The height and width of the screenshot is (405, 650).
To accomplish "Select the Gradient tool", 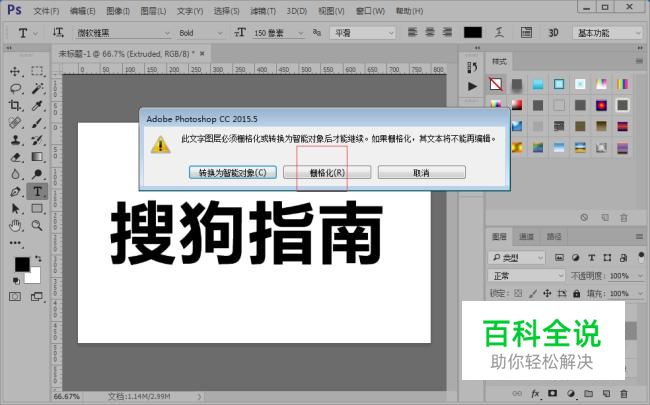I will point(37,157).
